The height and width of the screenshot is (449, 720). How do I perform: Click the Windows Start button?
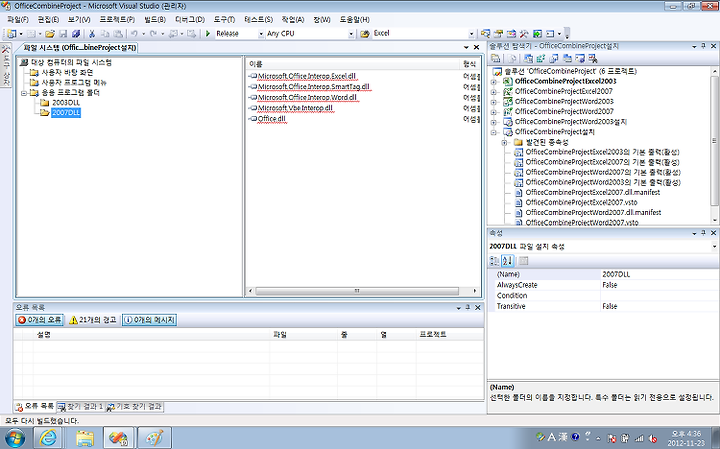click(x=15, y=438)
